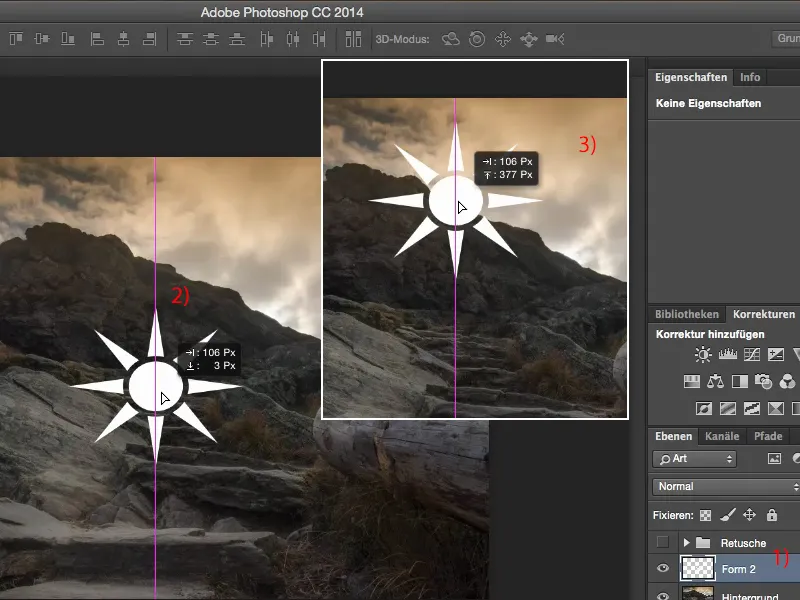
Task: Open the Normal blend mode dropdown
Action: [725, 487]
